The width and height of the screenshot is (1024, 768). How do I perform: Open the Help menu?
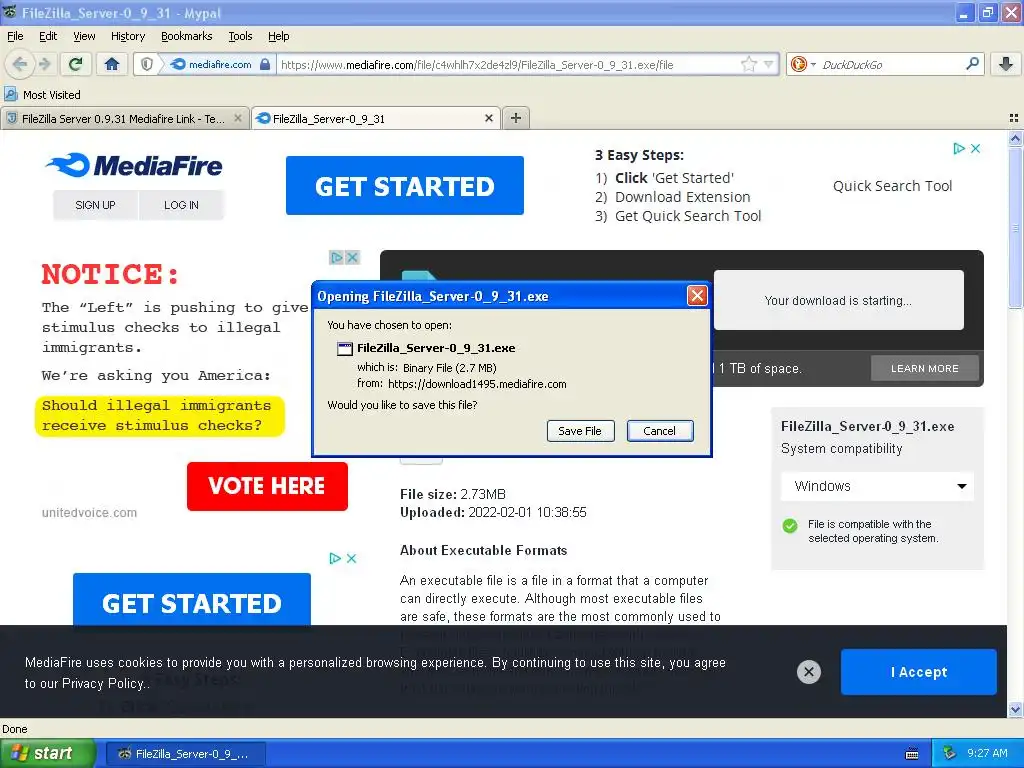tap(278, 36)
